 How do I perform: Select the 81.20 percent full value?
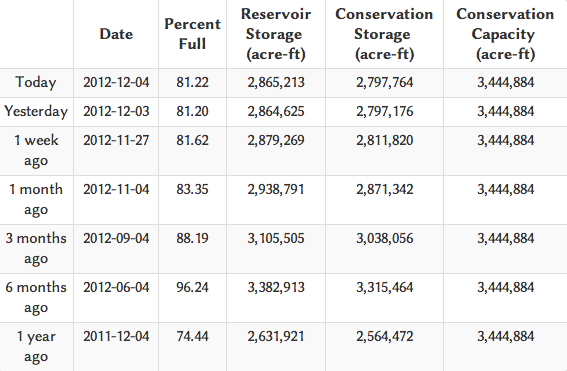192,111
